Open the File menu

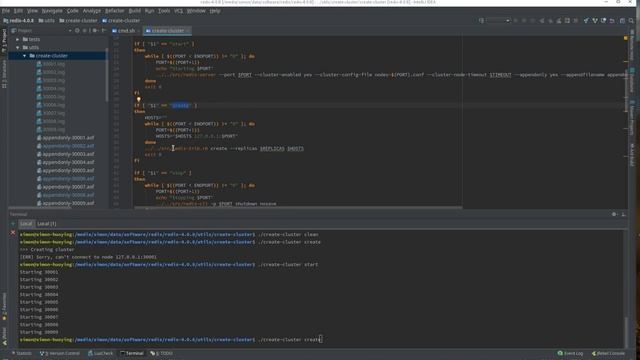pyautogui.click(x=6, y=11)
